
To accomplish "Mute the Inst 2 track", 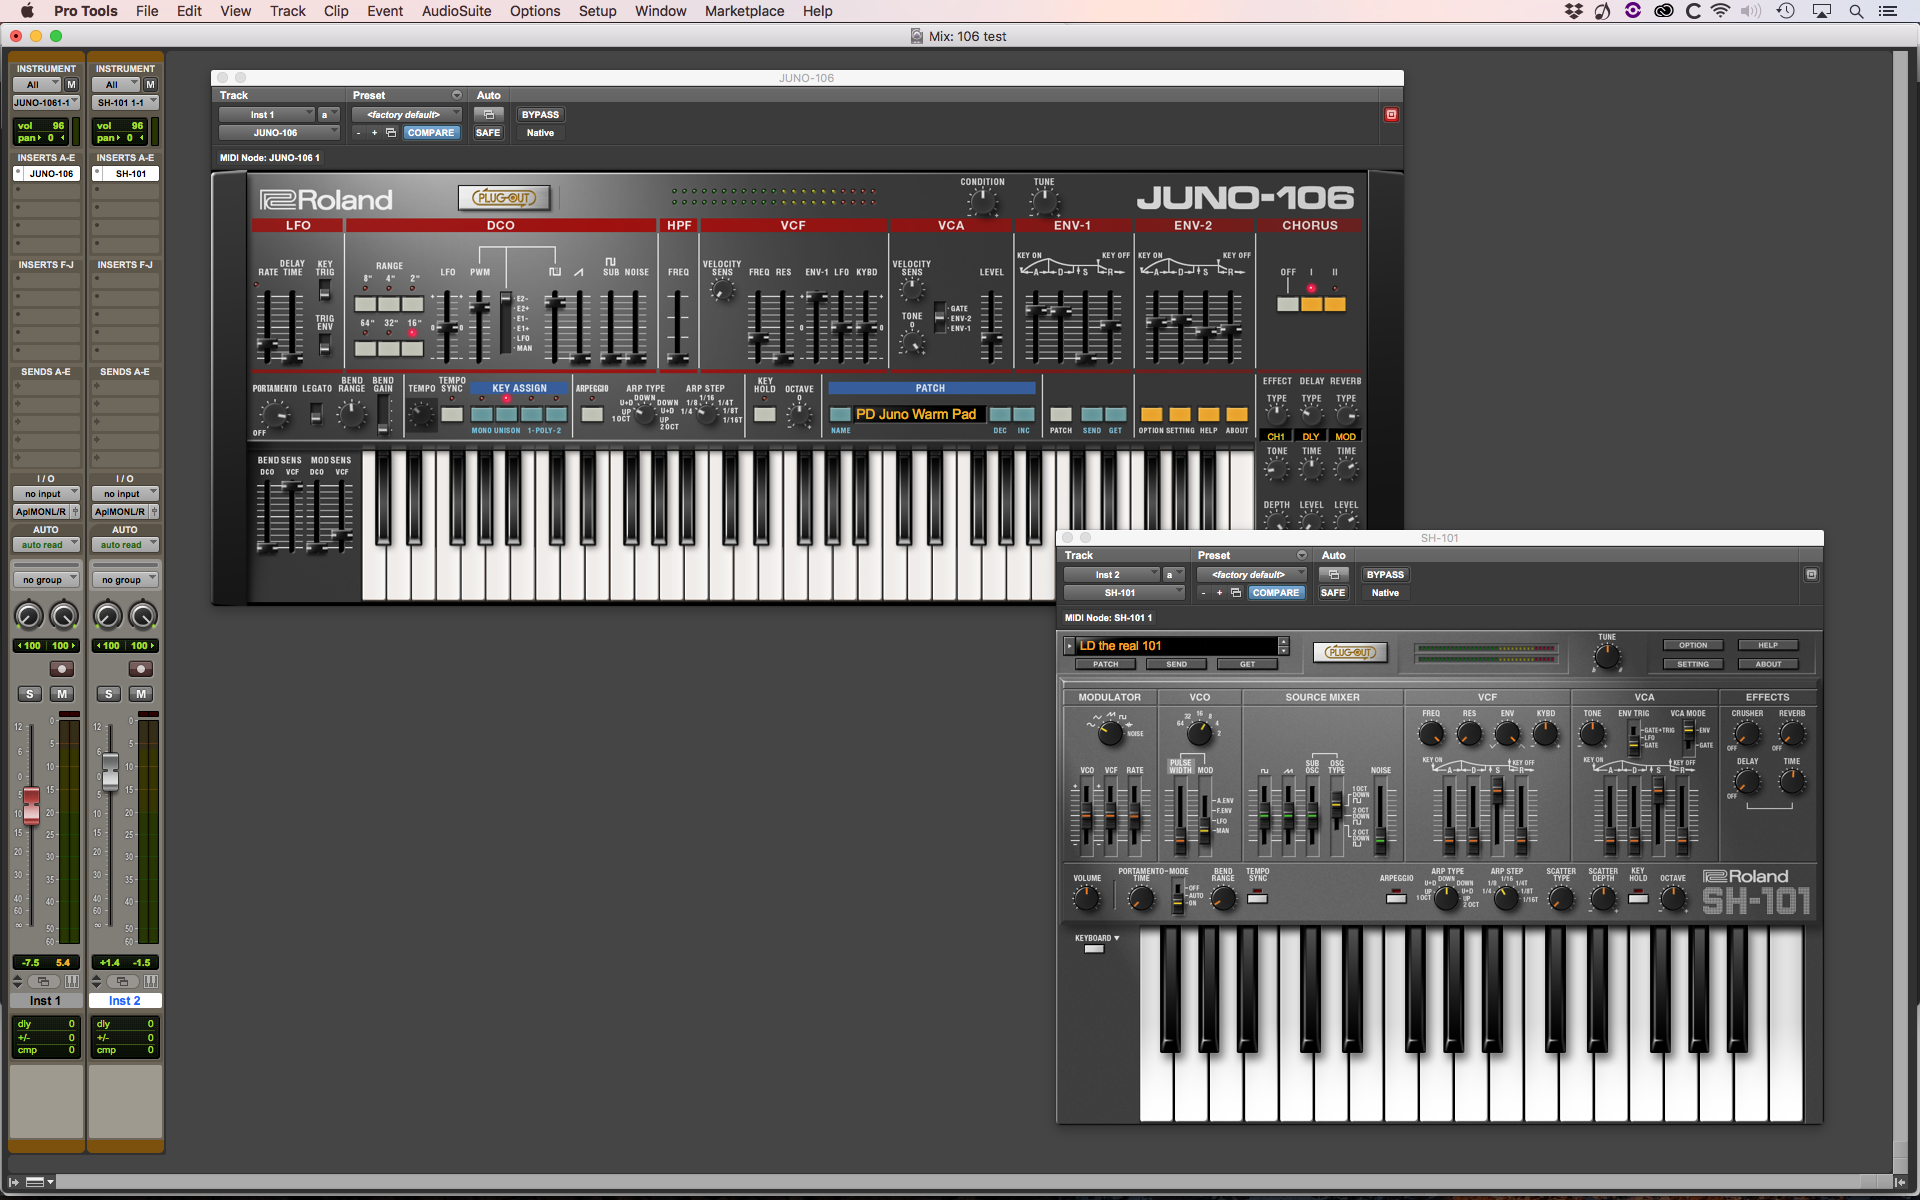I will (x=141, y=694).
